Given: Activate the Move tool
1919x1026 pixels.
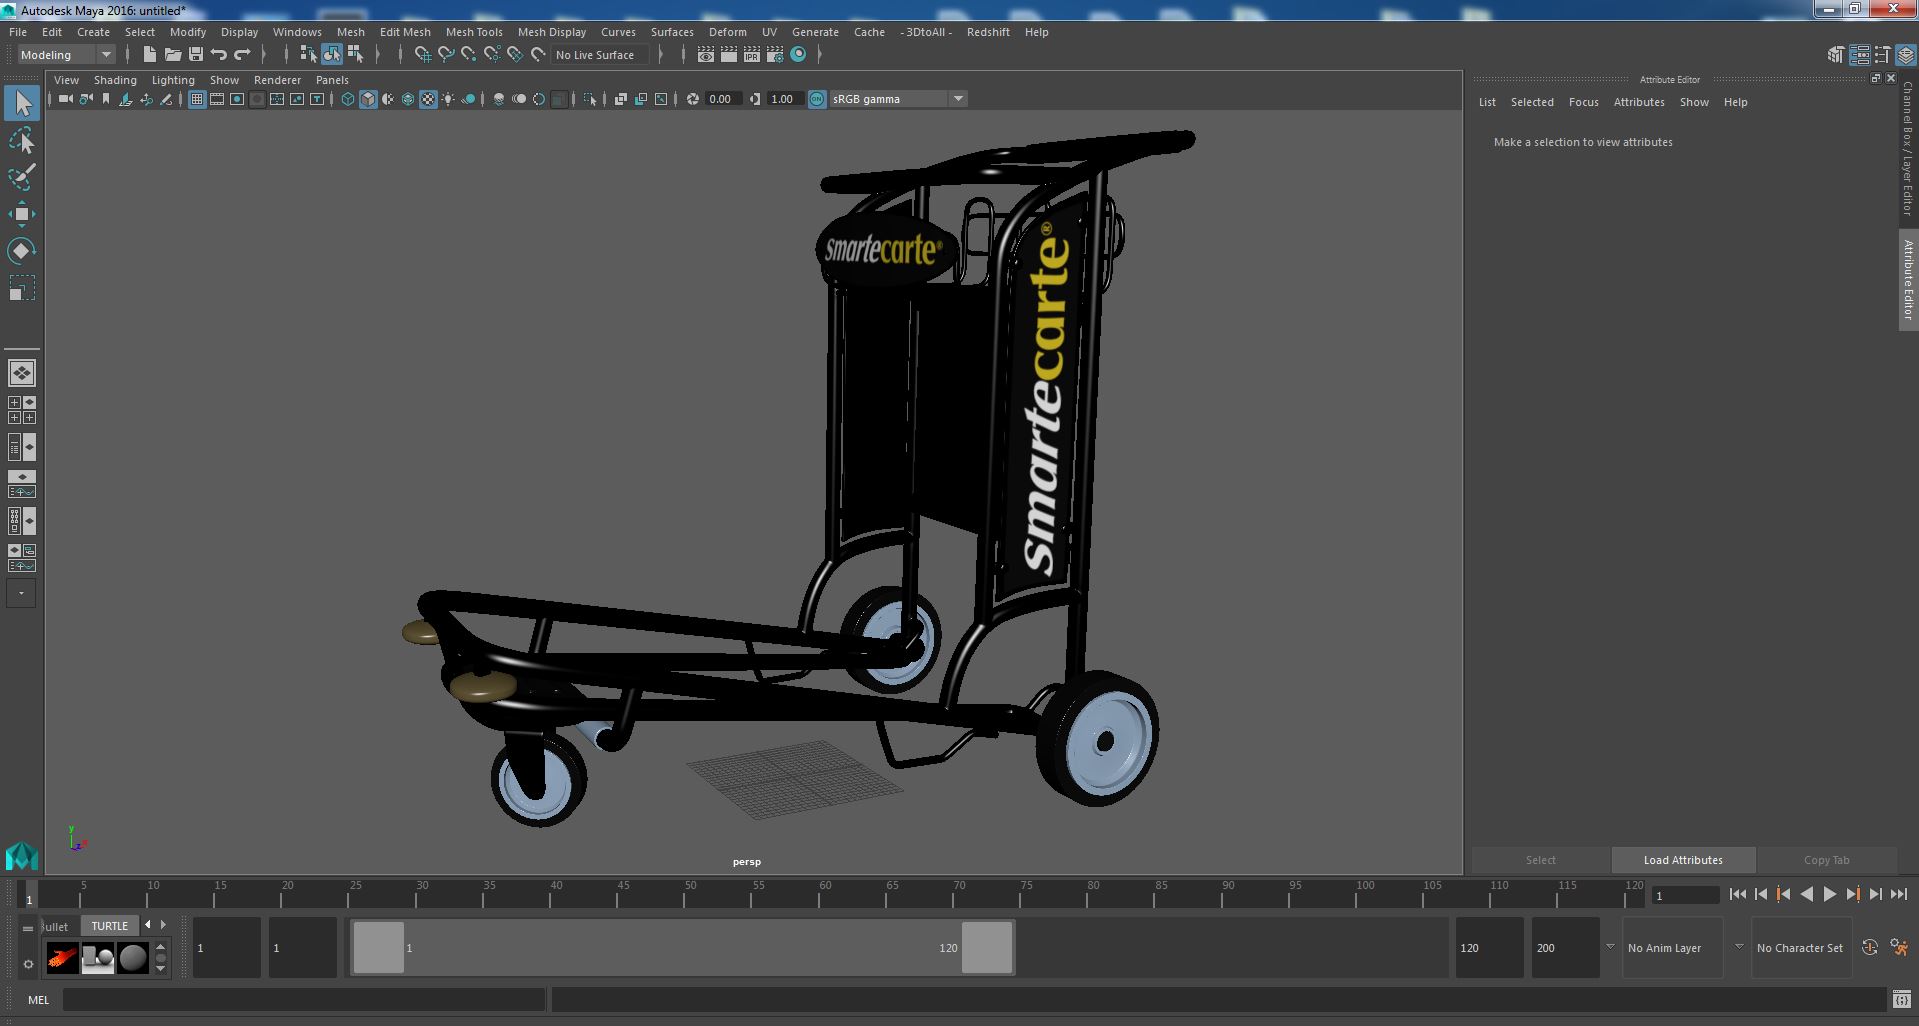Looking at the screenshot, I should (x=22, y=214).
